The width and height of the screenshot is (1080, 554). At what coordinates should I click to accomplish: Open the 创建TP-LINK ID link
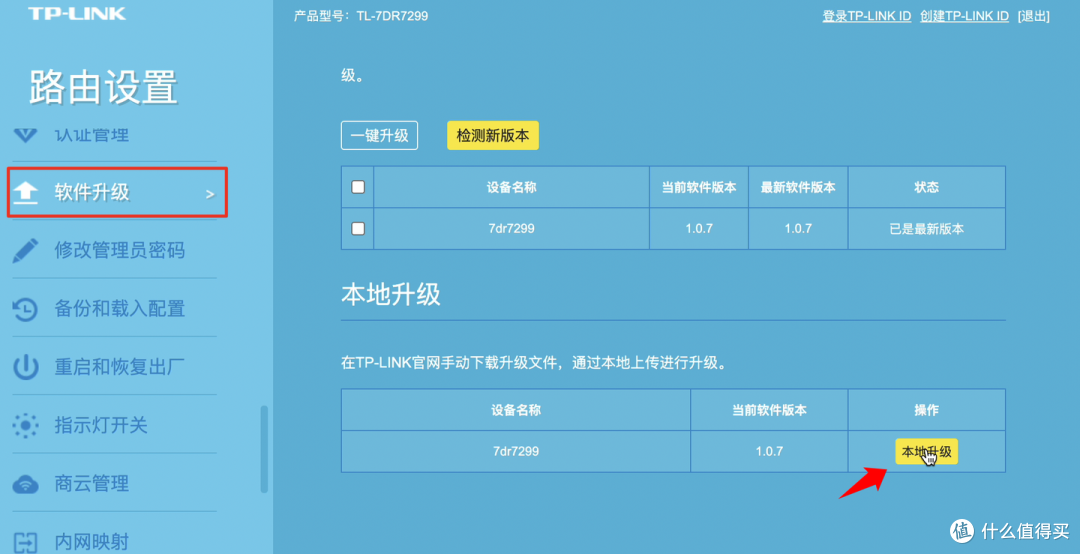tap(964, 16)
